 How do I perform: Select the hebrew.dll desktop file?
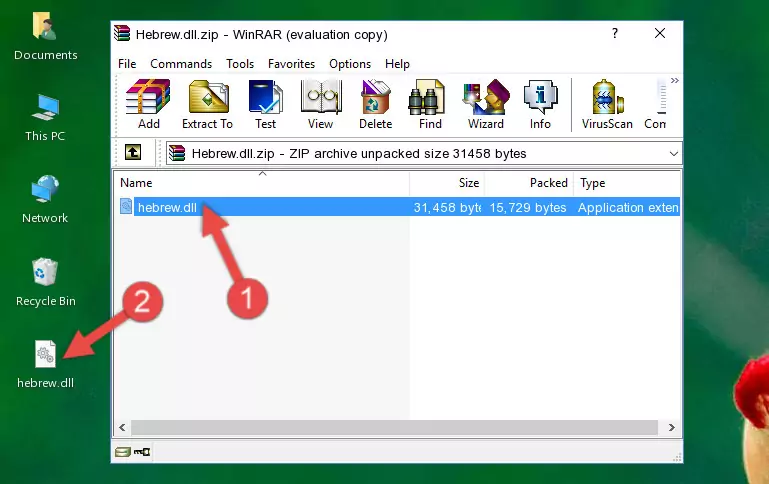click(x=46, y=364)
